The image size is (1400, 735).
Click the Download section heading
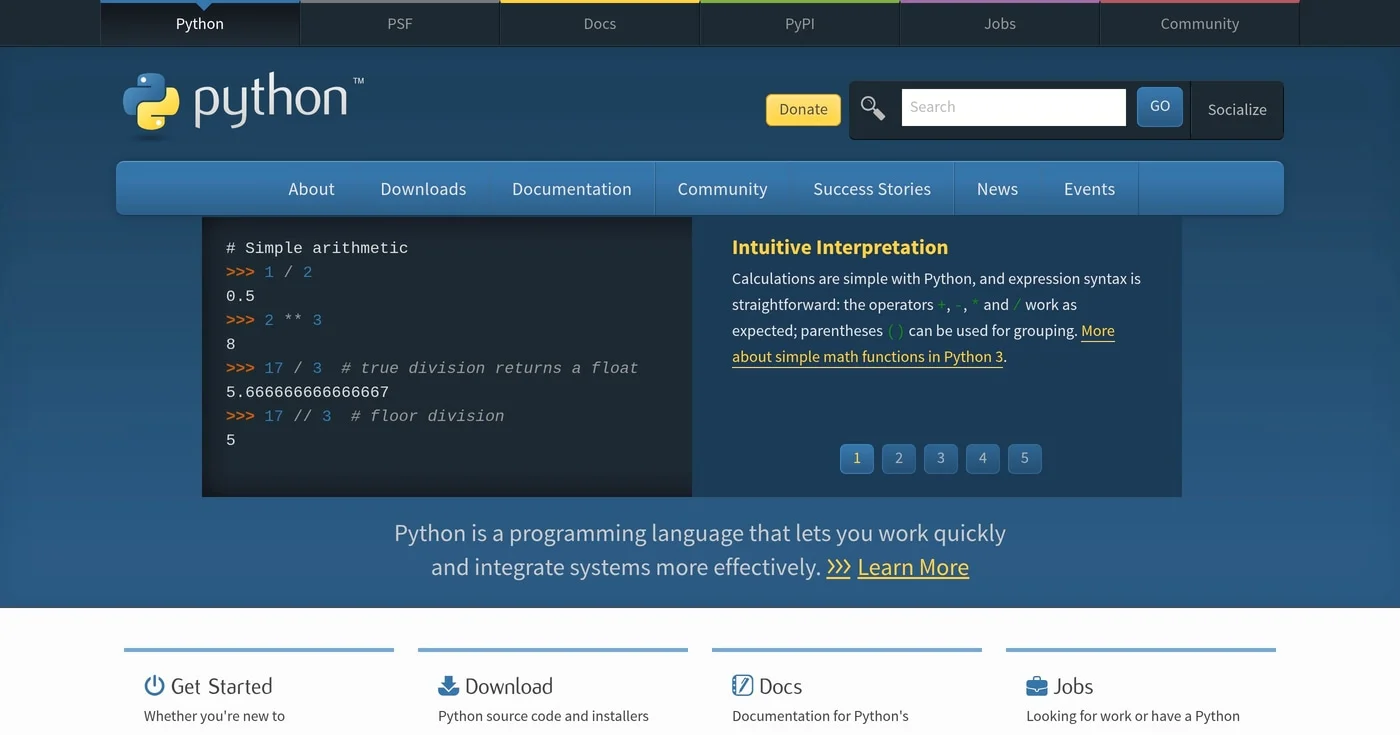coord(508,686)
